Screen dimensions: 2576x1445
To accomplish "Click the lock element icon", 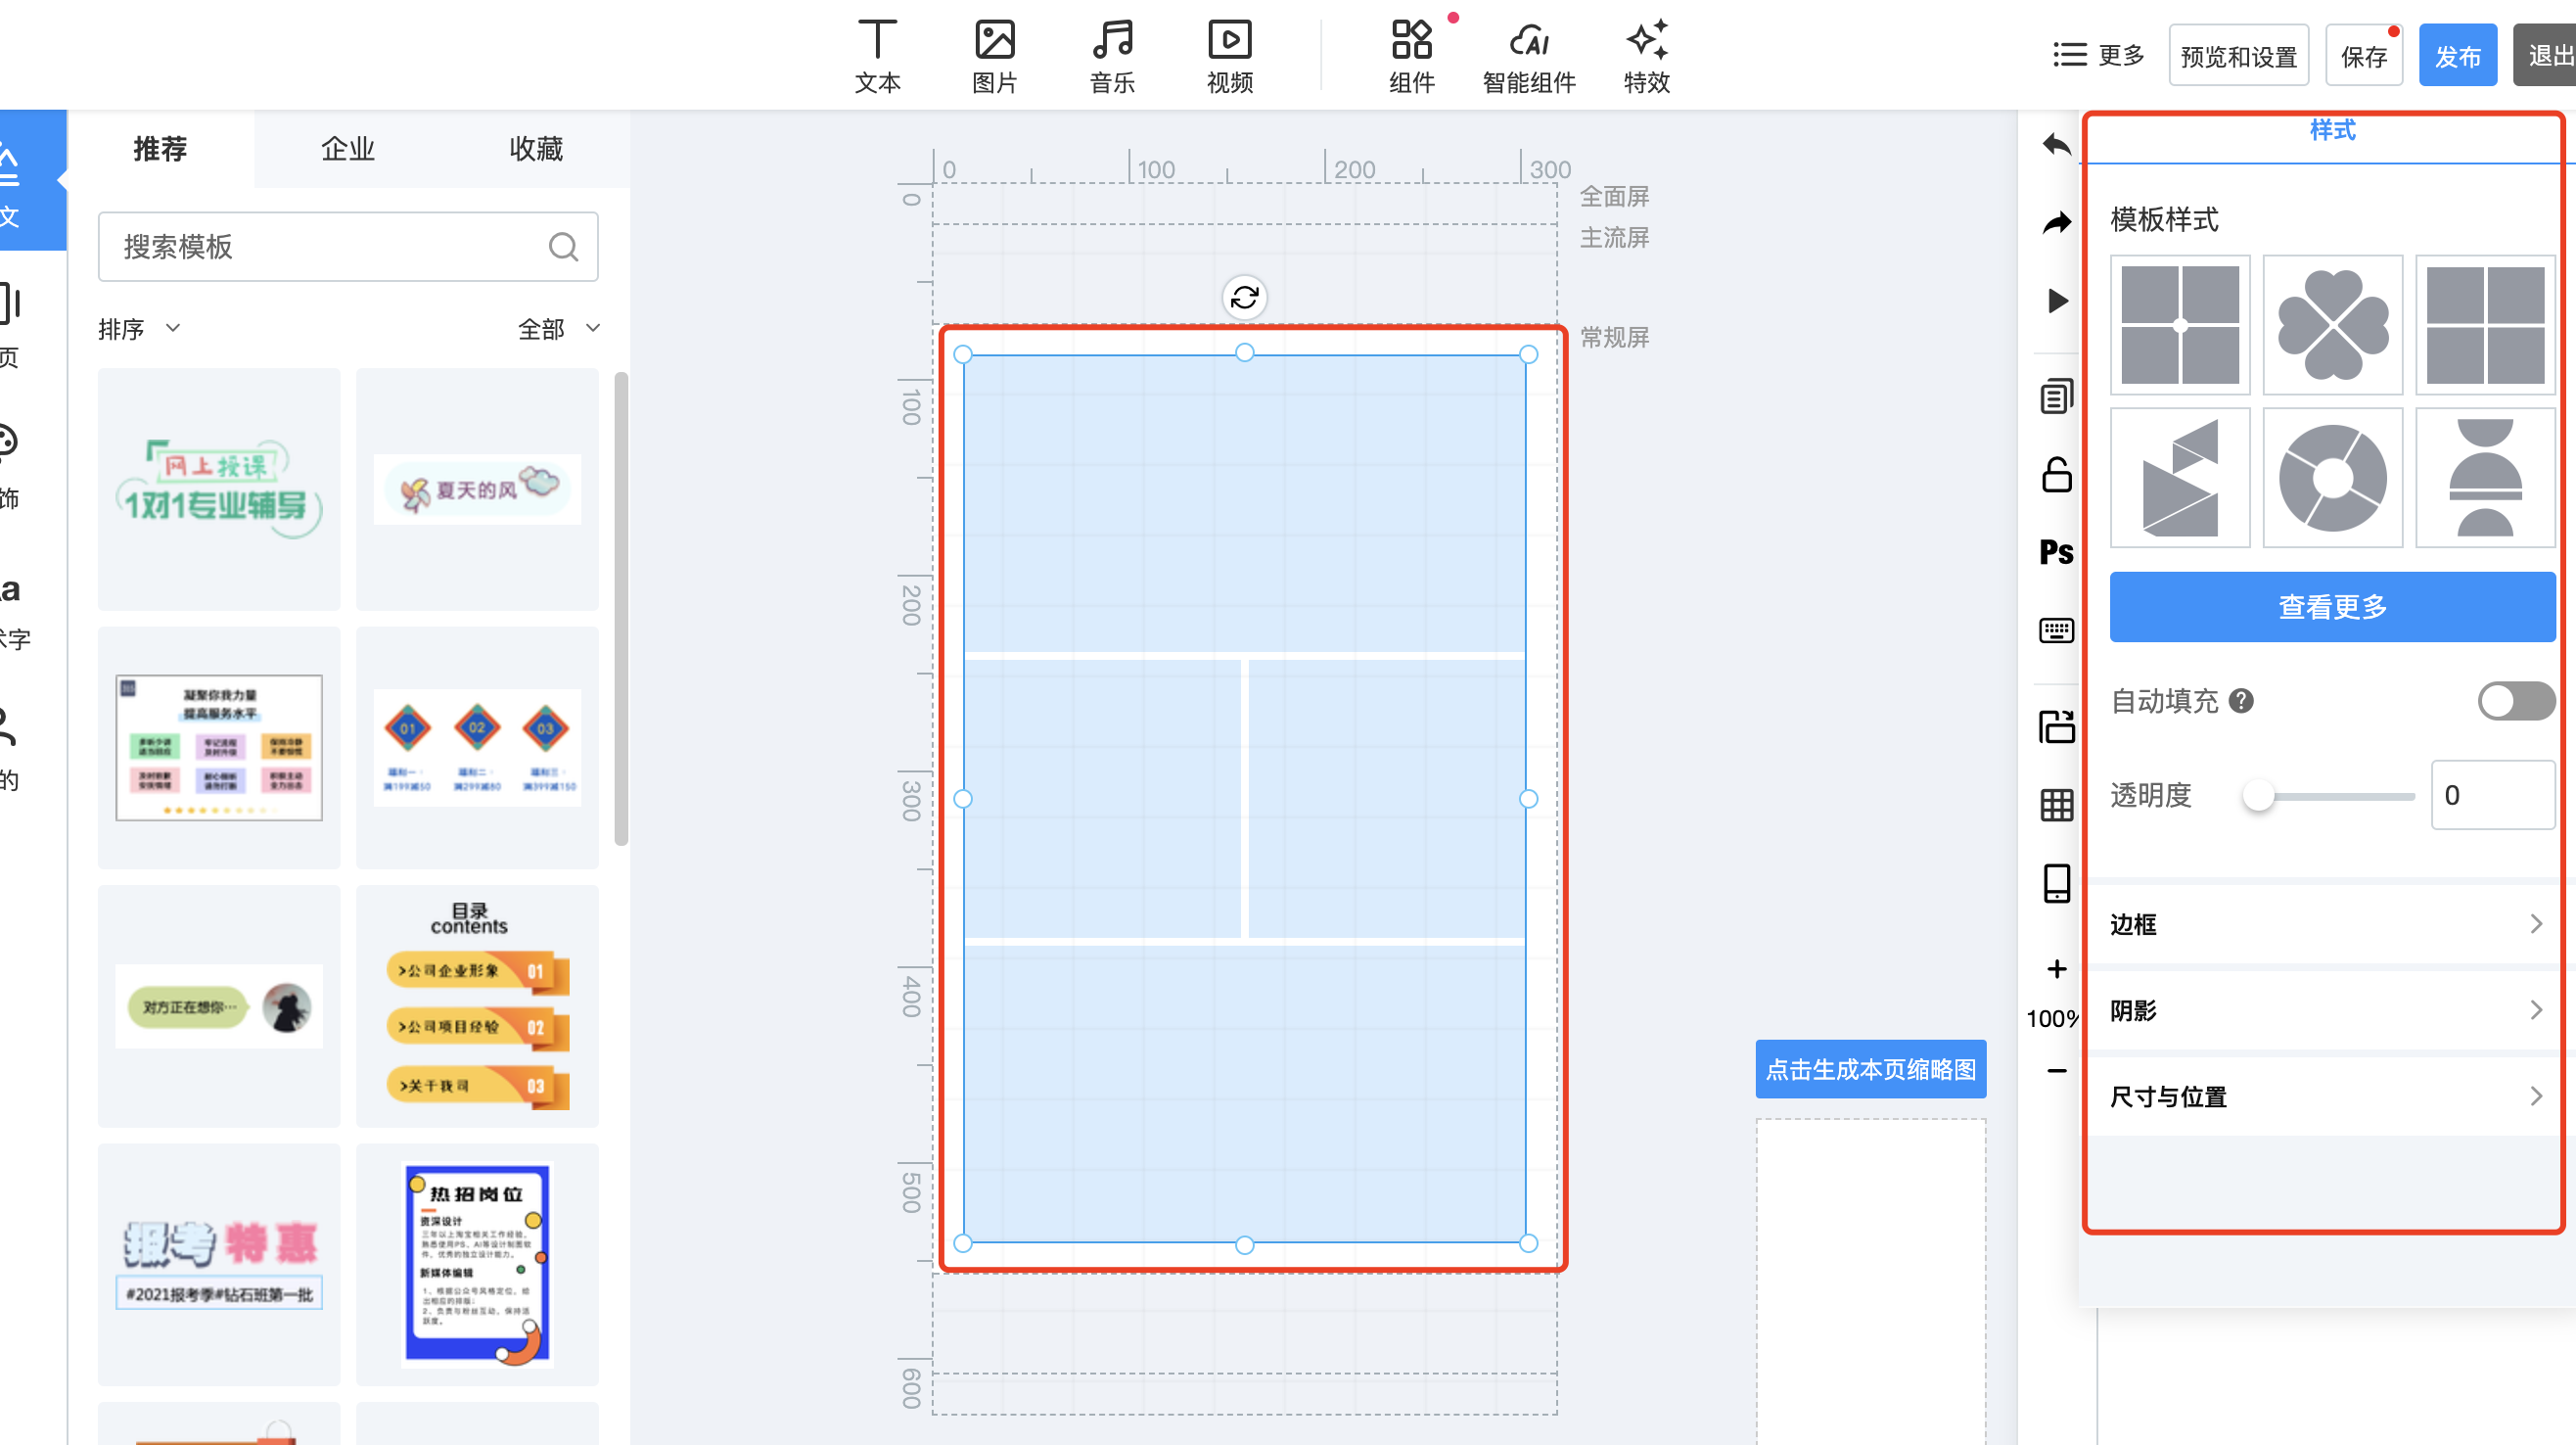I will tap(2056, 475).
